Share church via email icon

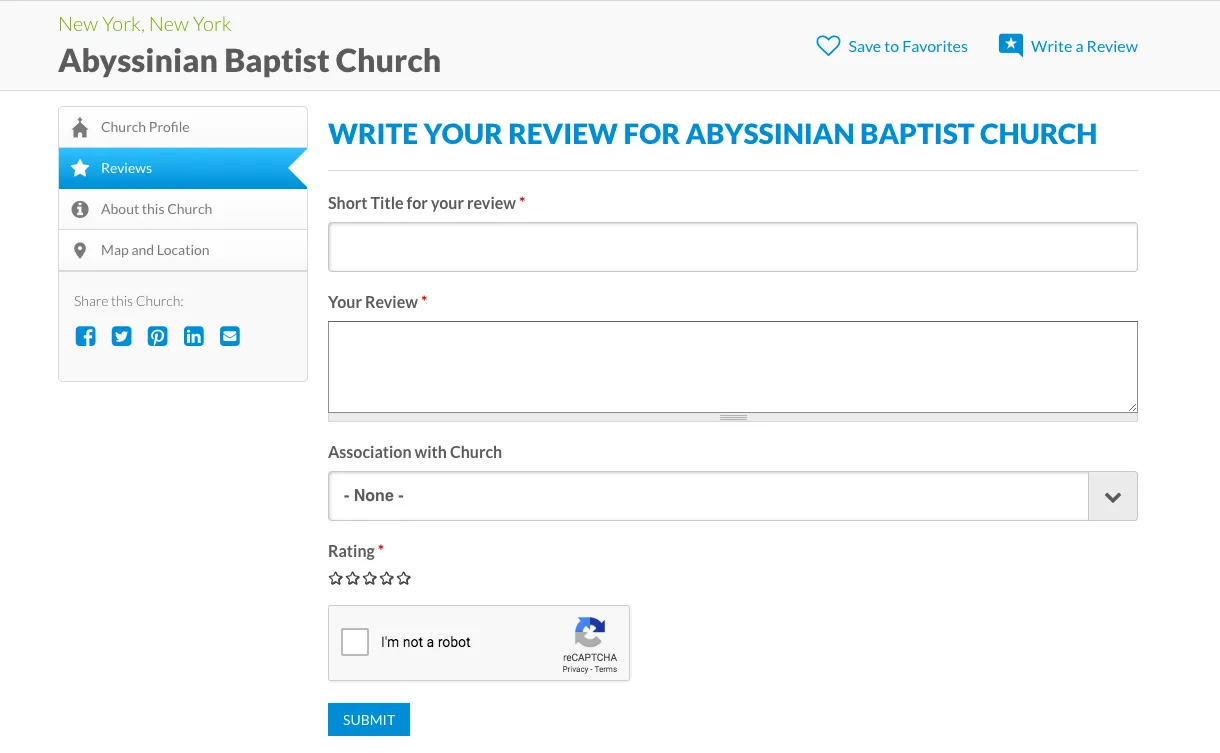pos(230,336)
